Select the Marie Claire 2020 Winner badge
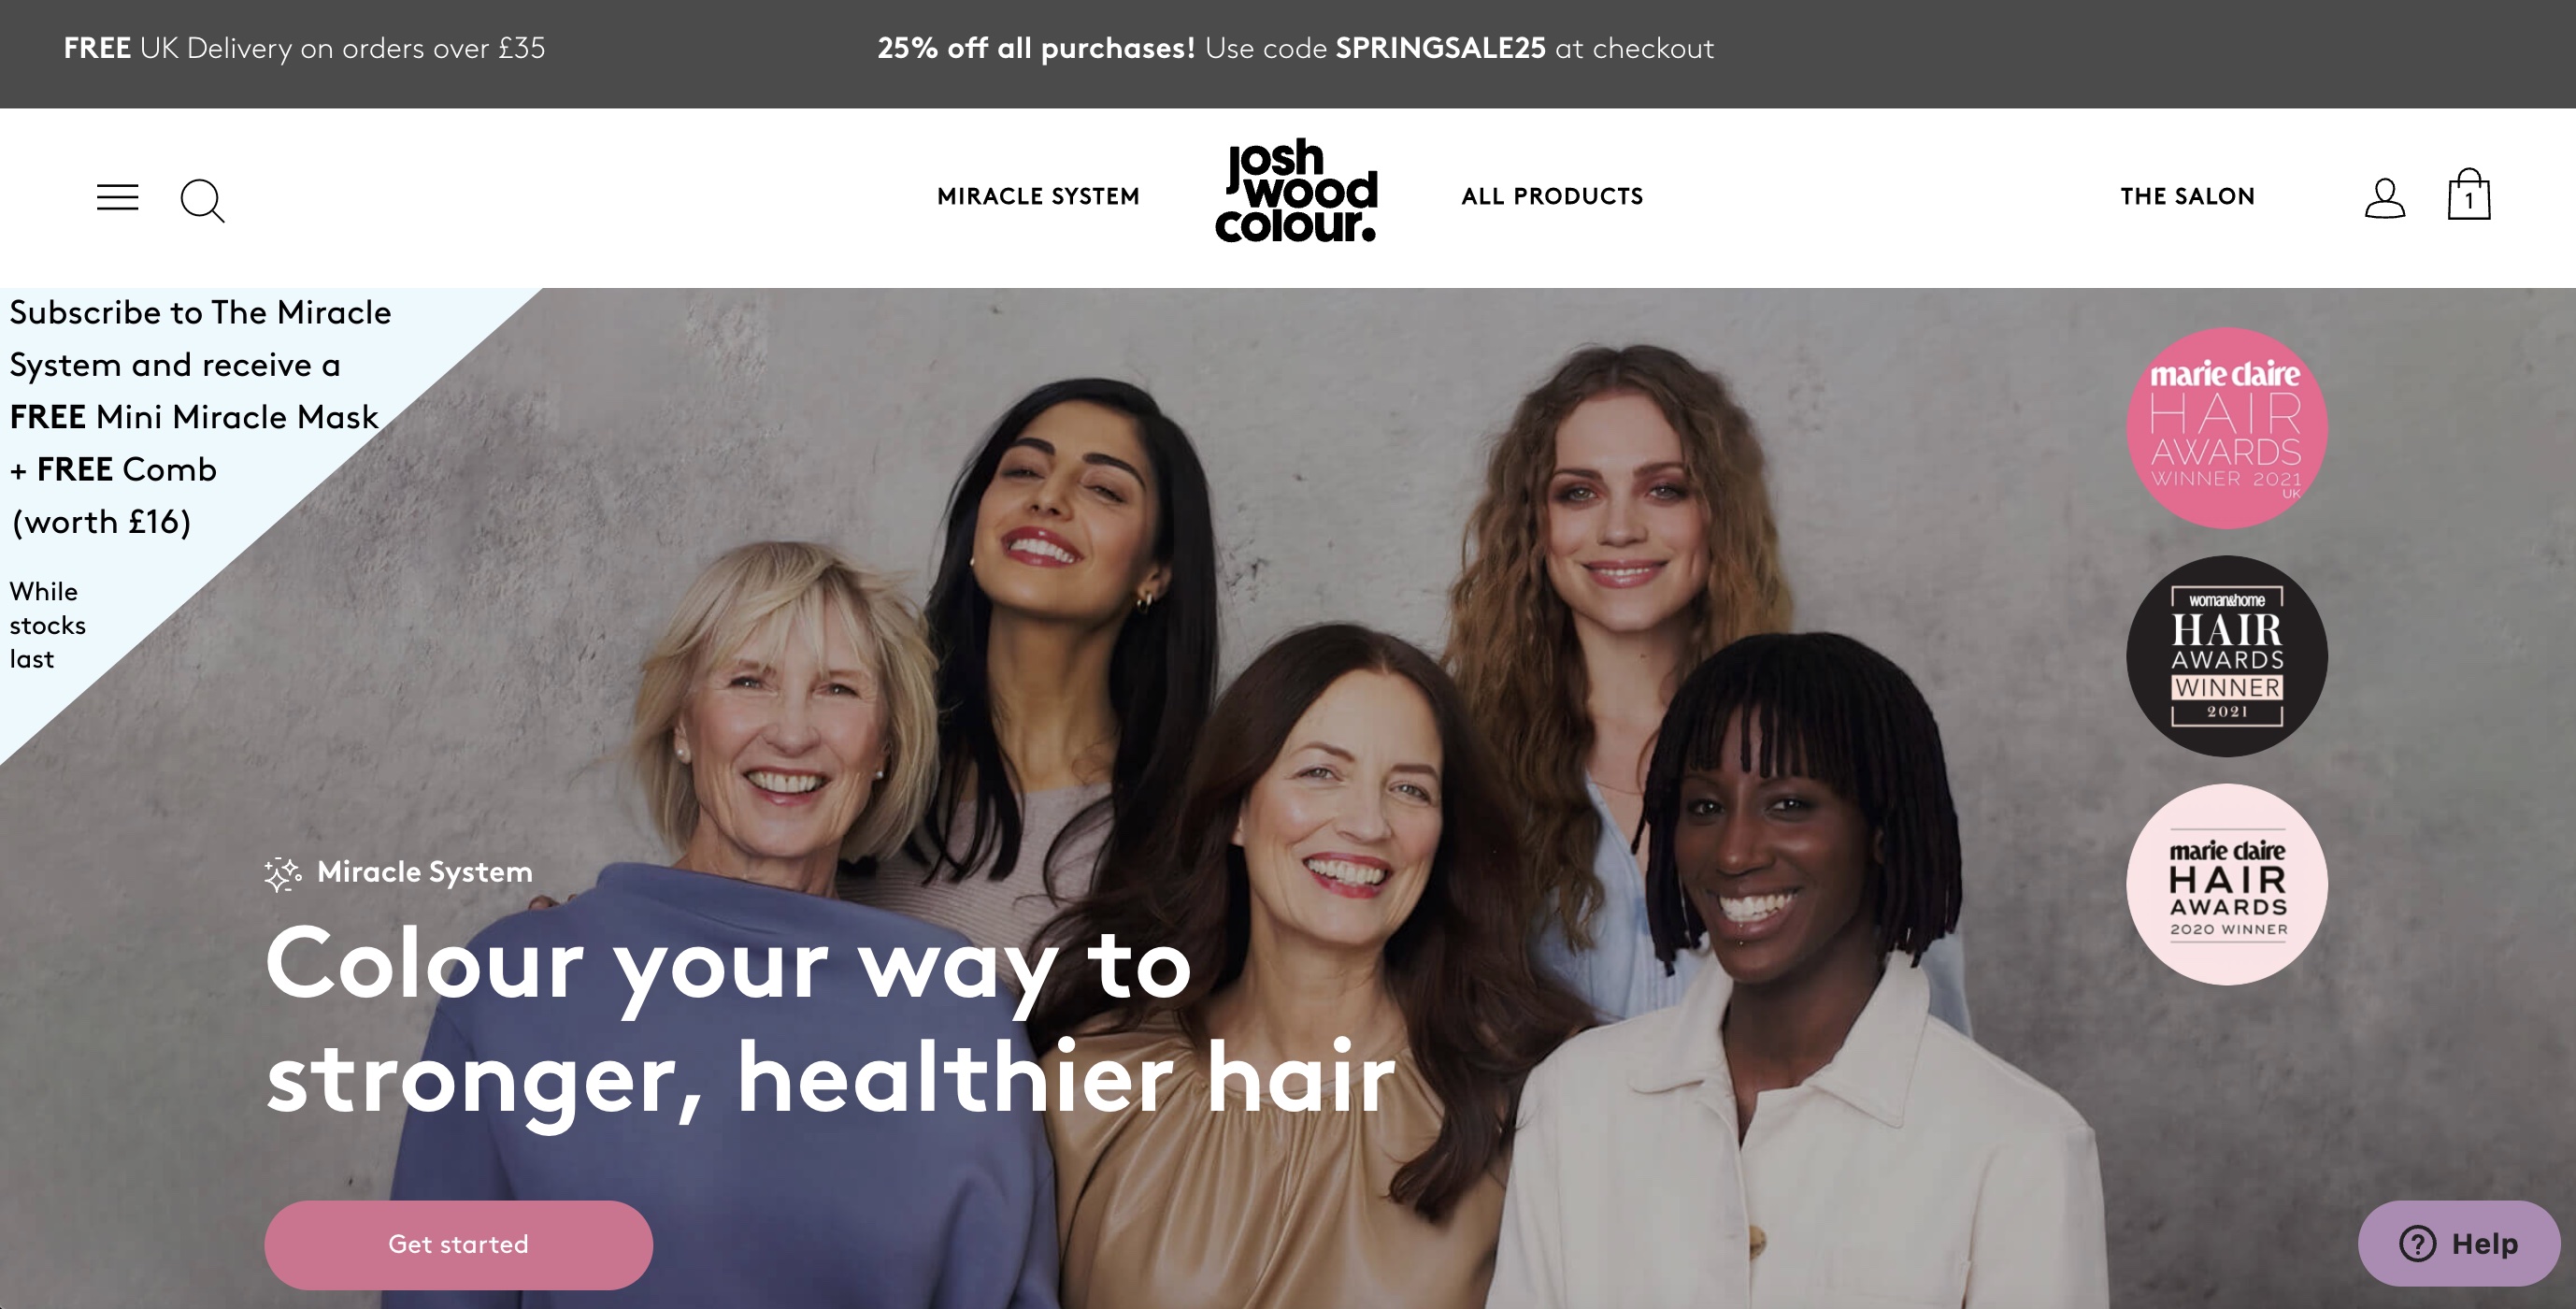Viewport: 2576px width, 1309px height. [2226, 884]
